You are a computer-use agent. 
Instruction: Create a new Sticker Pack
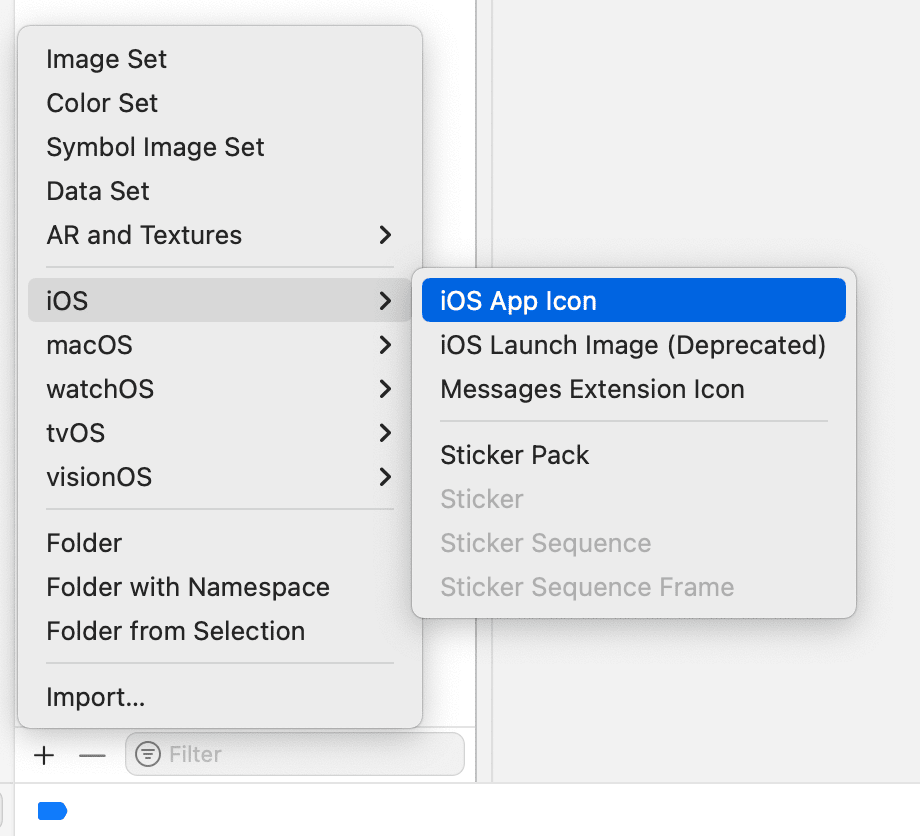515,454
